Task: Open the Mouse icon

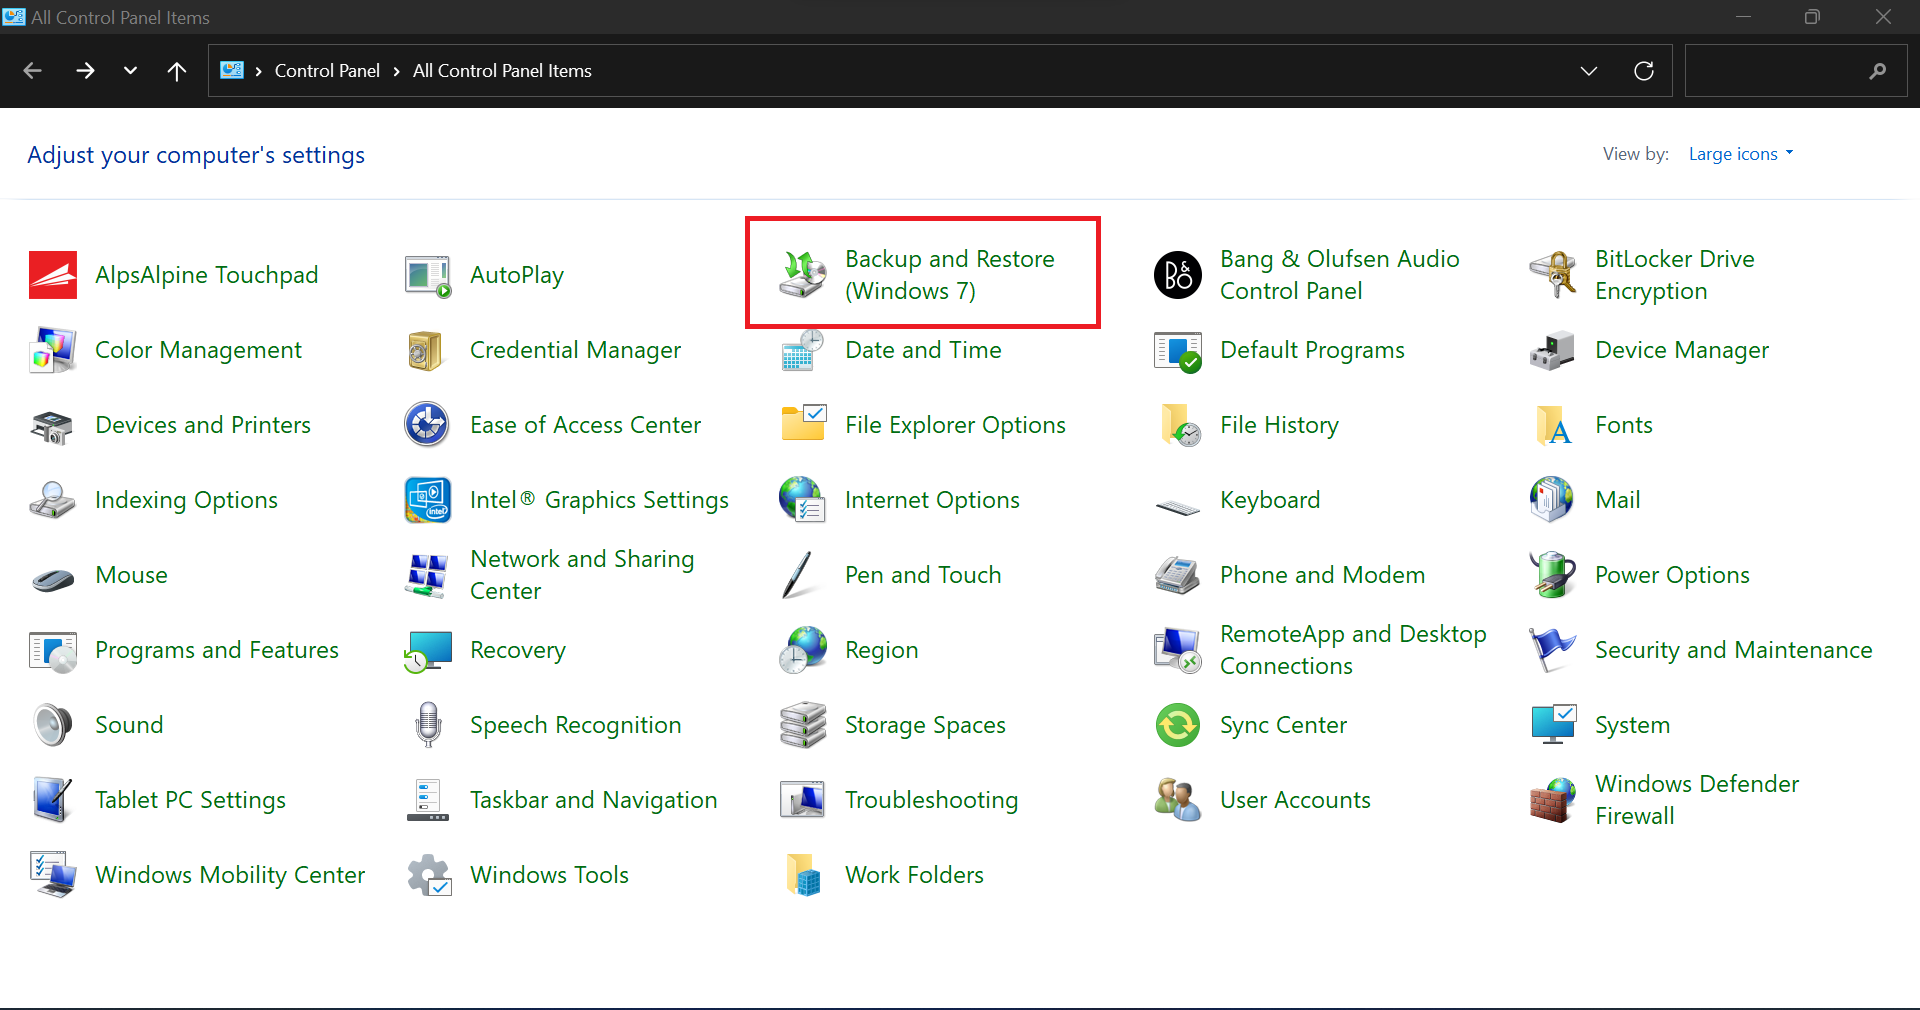Action: click(x=53, y=578)
